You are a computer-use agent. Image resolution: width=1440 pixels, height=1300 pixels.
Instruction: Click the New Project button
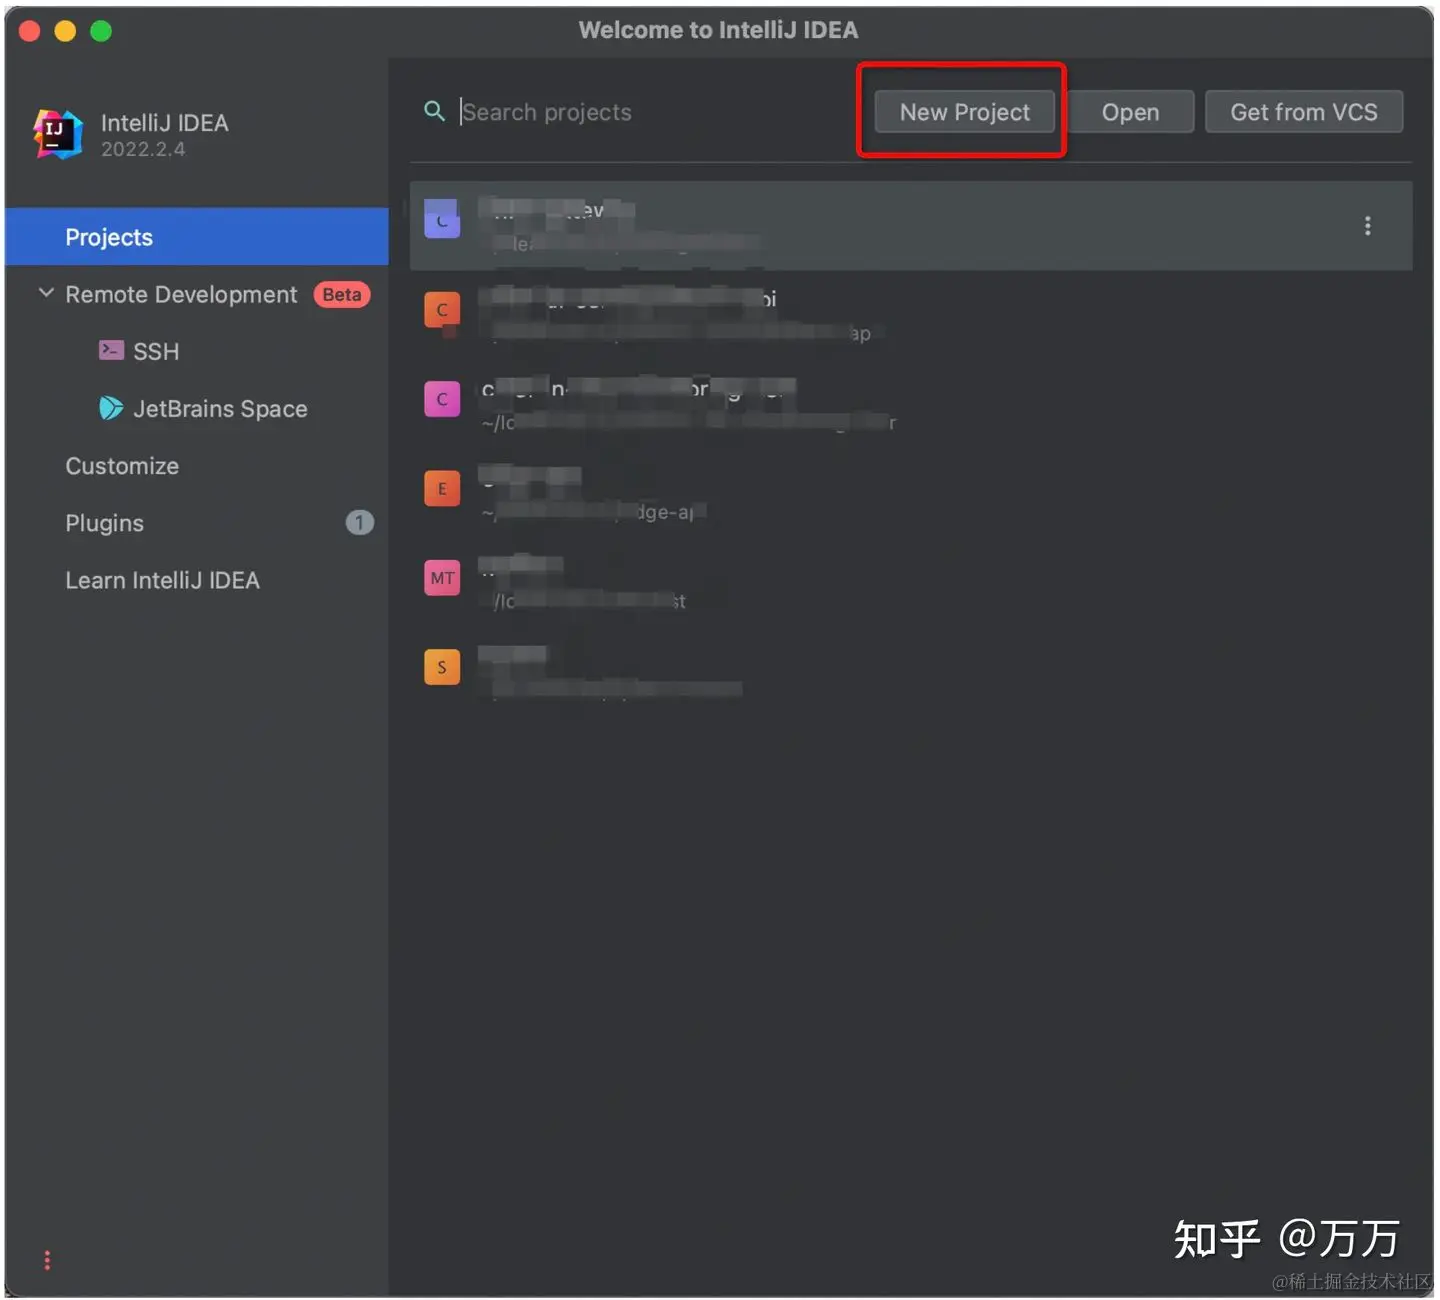coord(964,112)
